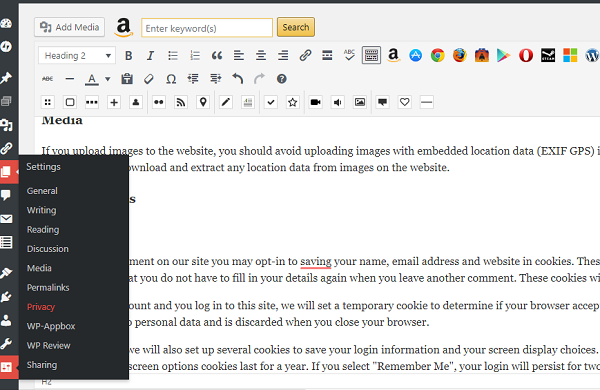Image resolution: width=600 pixels, height=390 pixels.
Task: Click the Google Play store icon
Action: tap(504, 56)
